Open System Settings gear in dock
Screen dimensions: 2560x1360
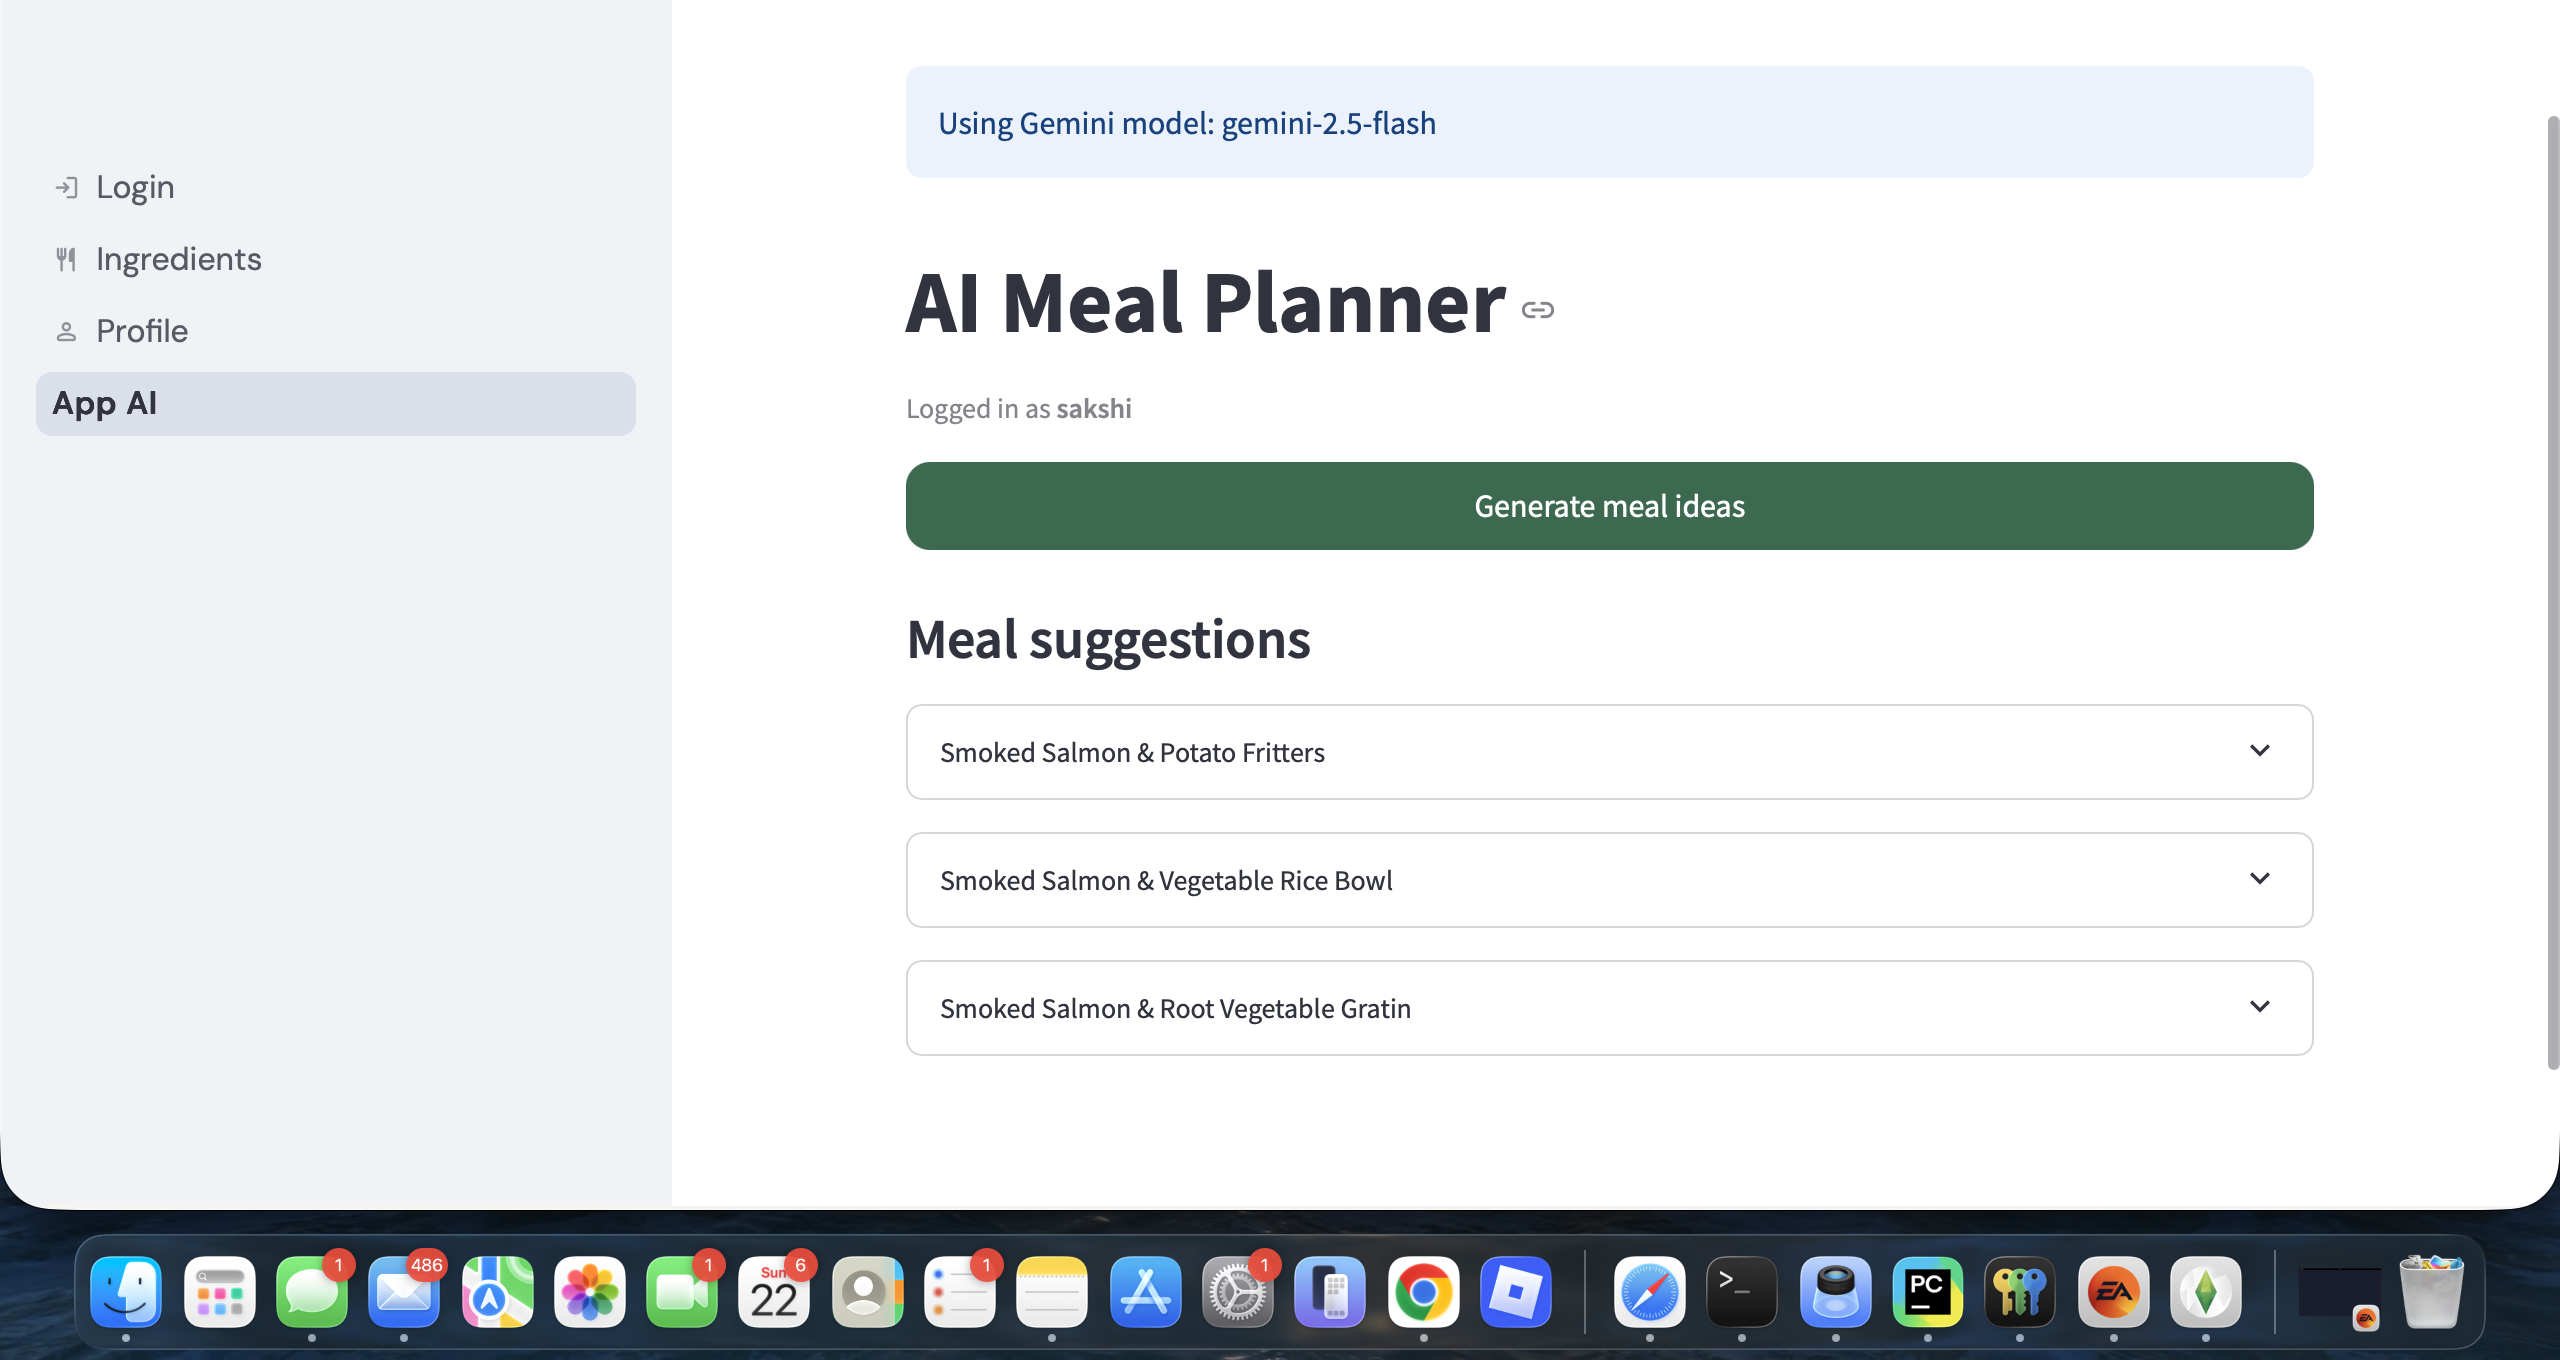point(1237,1292)
